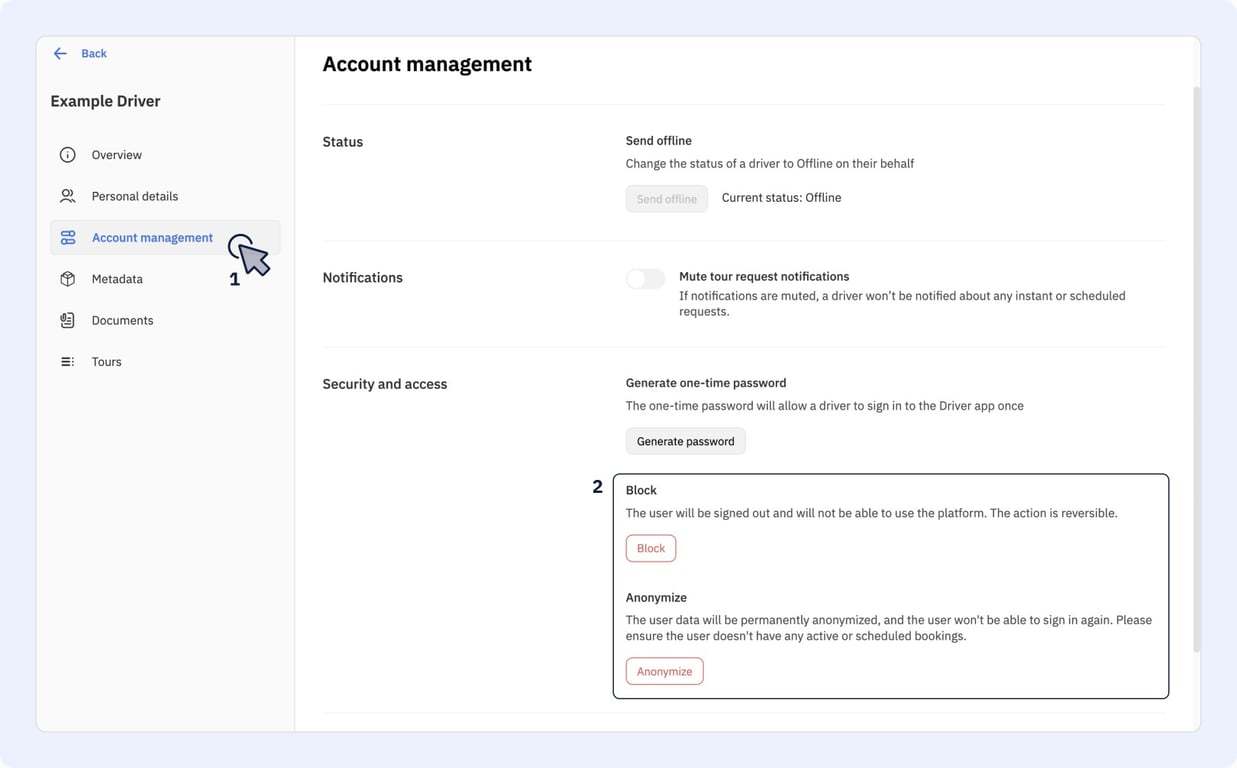Click the Tours list icon
Screen dimensions: 1237x768
tap(67, 362)
